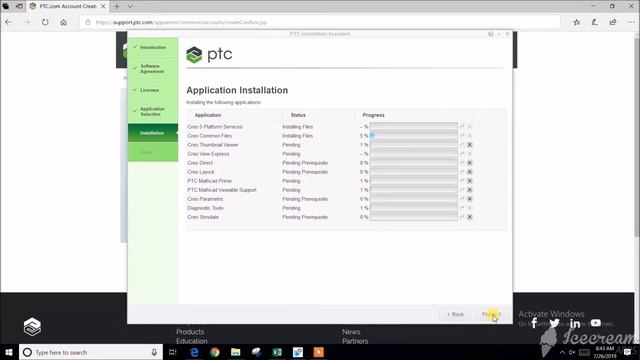Open the Education link in the footer

click(x=191, y=341)
